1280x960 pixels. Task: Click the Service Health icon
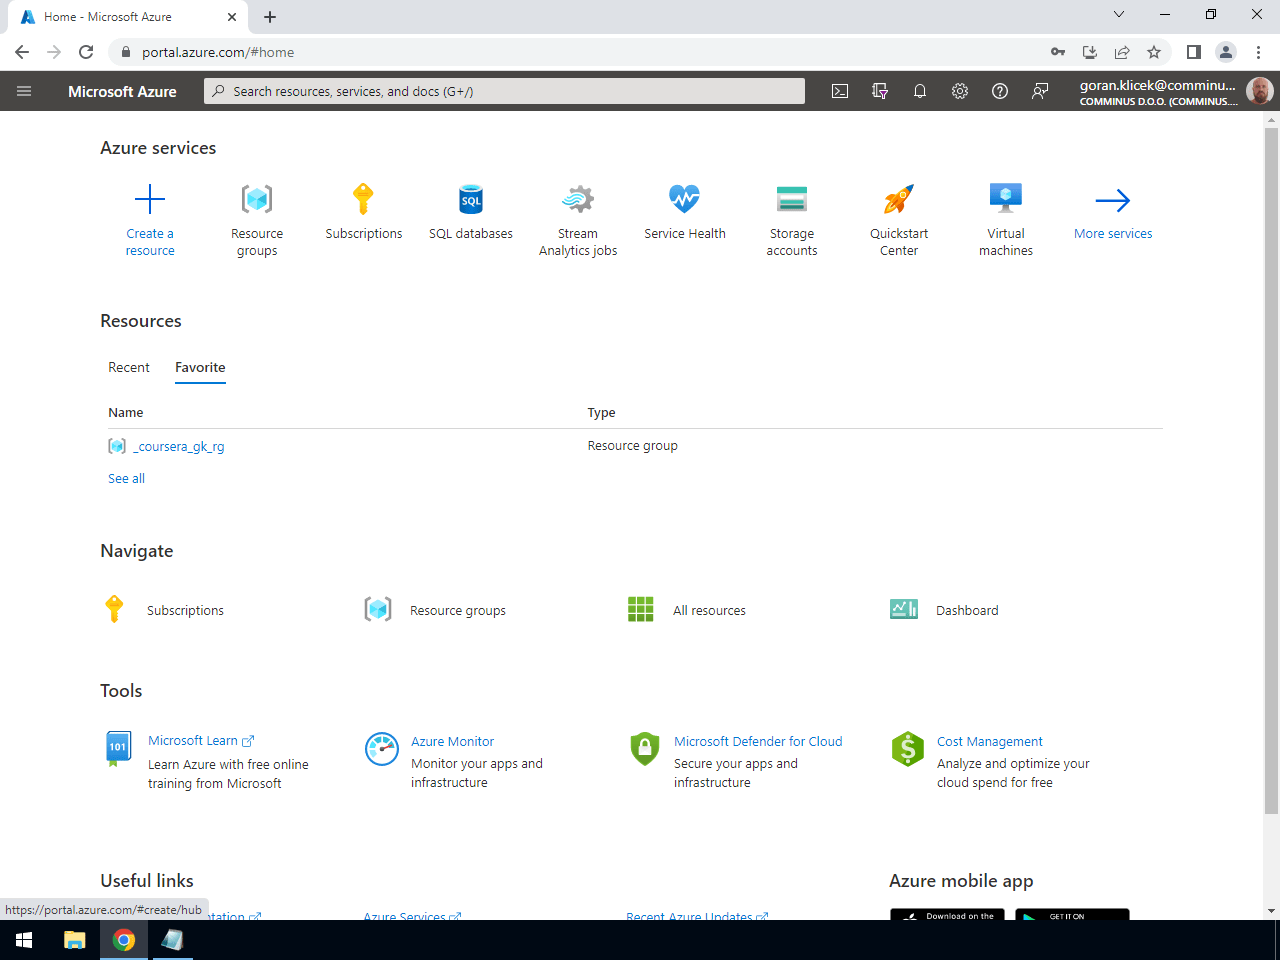click(684, 198)
